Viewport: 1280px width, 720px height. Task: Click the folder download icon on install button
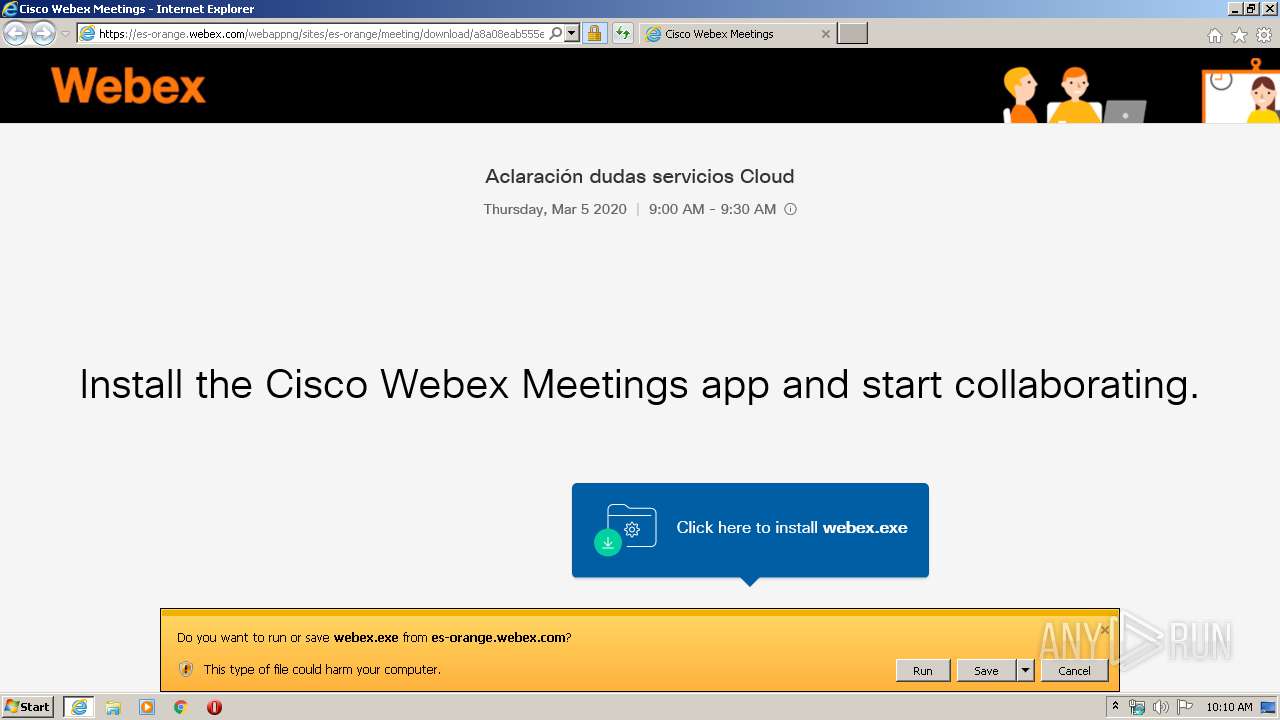626,529
